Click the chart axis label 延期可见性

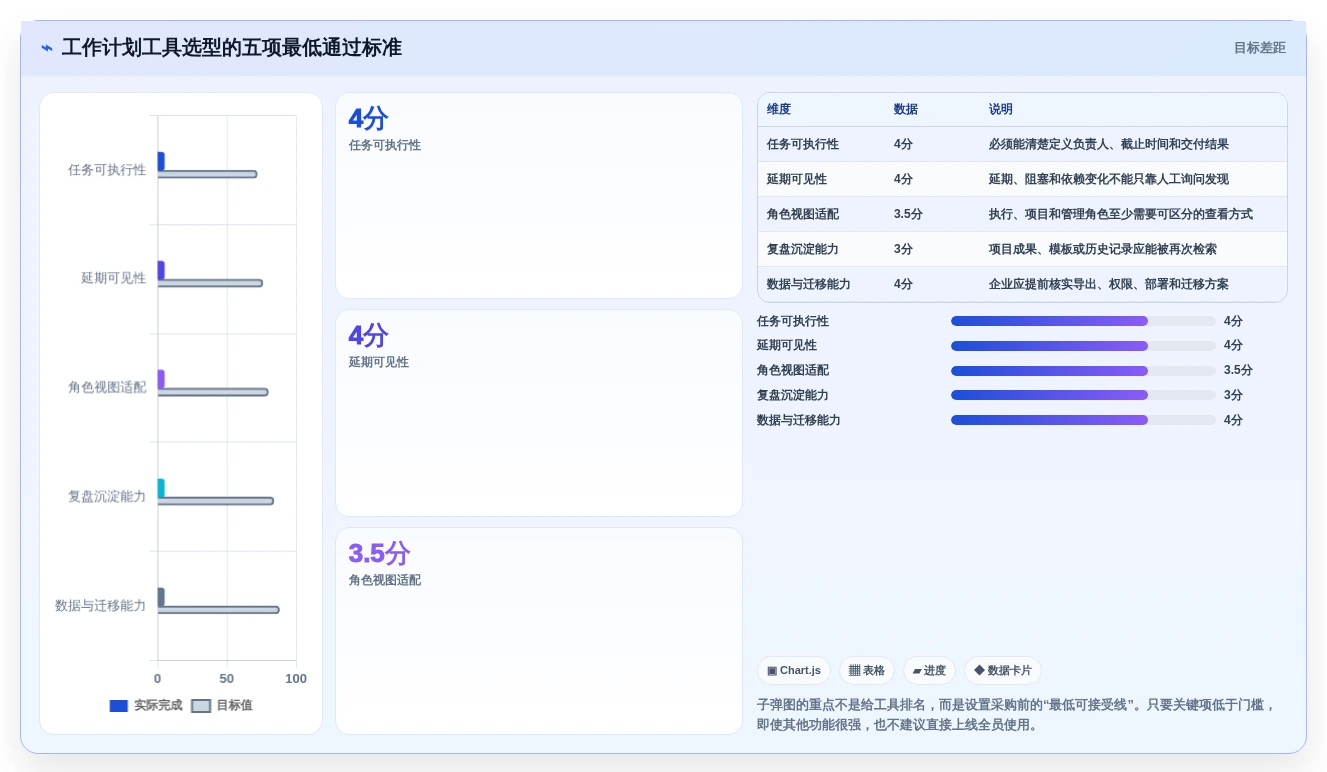click(x=113, y=278)
